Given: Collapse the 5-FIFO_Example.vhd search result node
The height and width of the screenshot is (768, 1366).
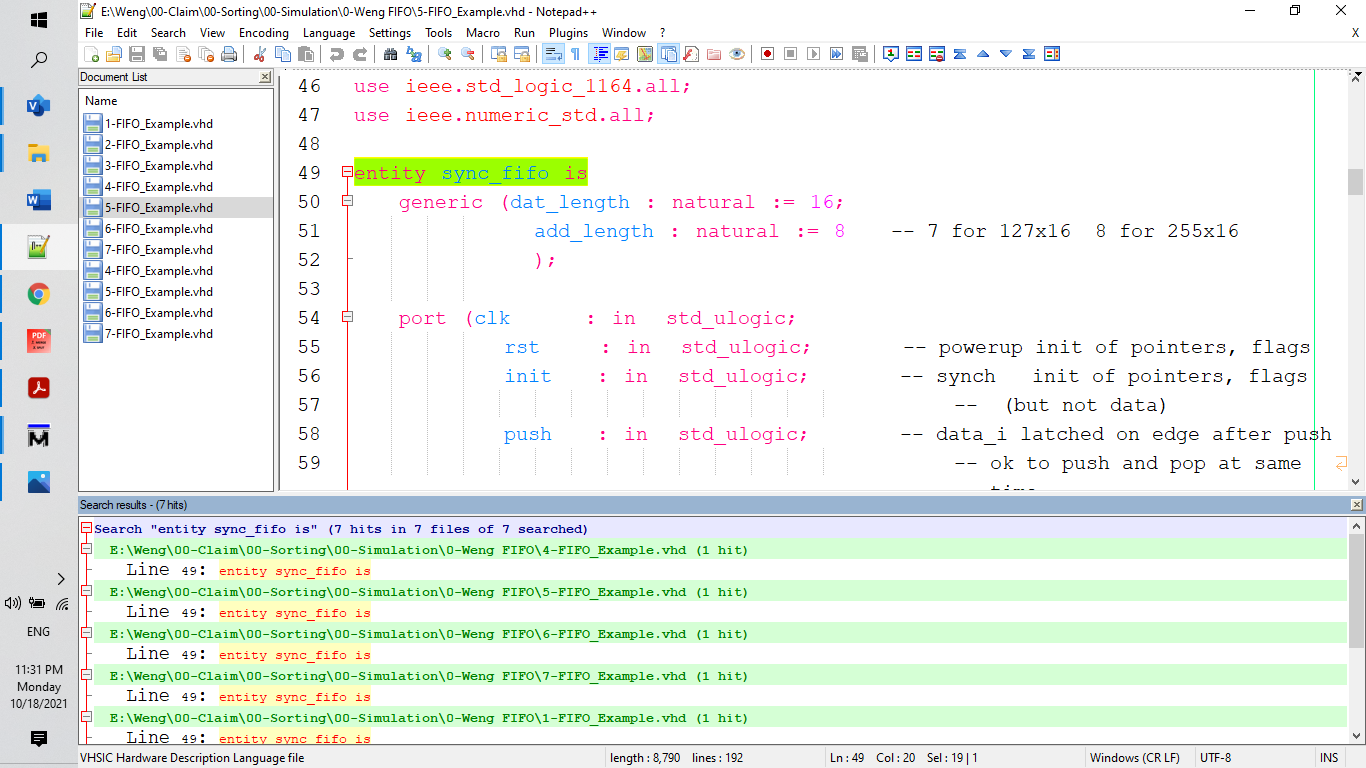Looking at the screenshot, I should click(87, 592).
